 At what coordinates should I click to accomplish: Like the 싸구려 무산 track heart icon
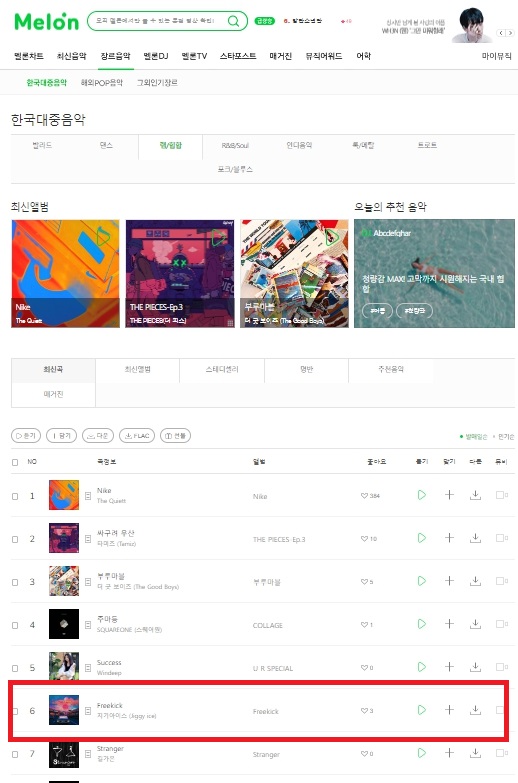point(364,539)
